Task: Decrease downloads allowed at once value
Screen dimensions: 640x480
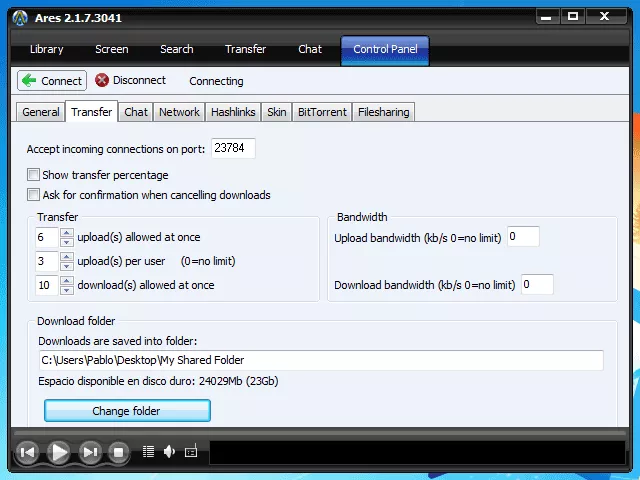Action: [x=67, y=291]
